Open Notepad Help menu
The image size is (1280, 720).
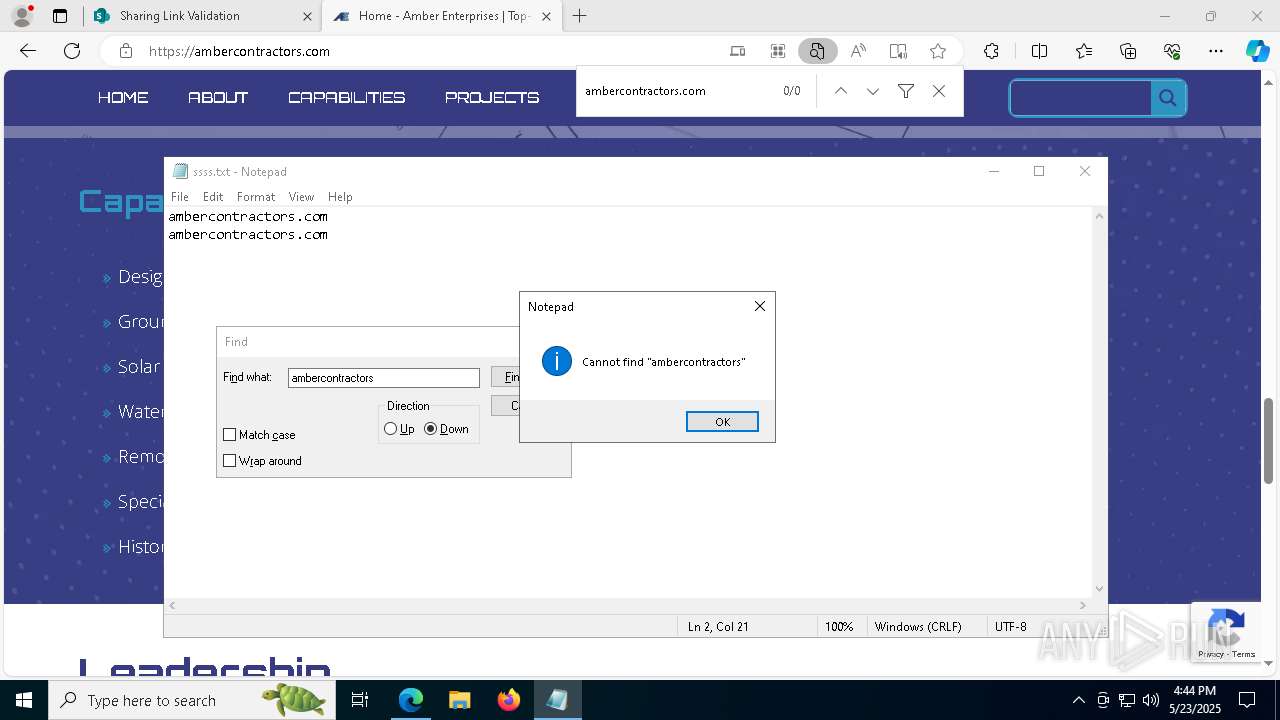click(x=340, y=197)
